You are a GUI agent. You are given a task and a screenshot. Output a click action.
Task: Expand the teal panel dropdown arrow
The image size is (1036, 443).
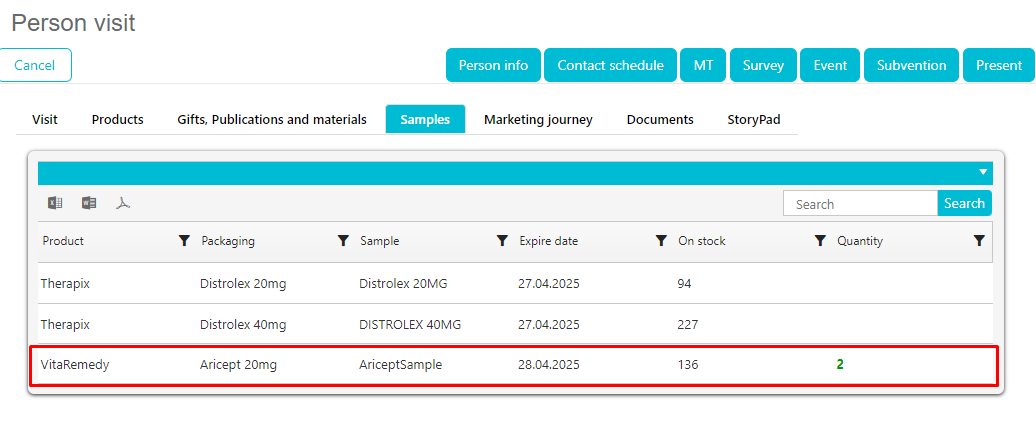[983, 173]
